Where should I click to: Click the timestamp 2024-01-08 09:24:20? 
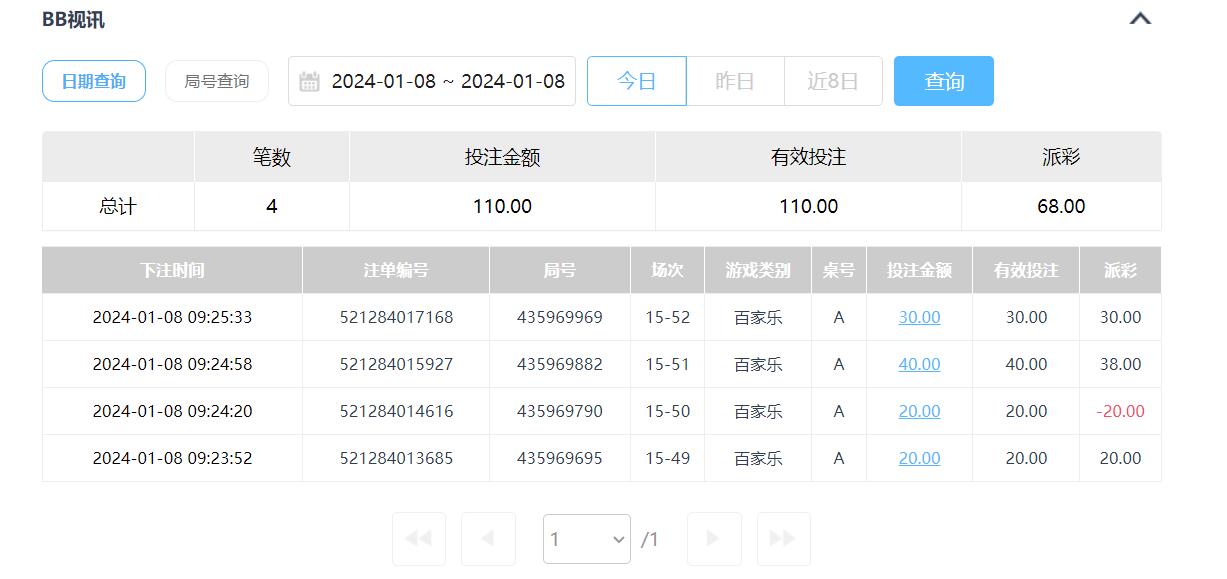[172, 411]
